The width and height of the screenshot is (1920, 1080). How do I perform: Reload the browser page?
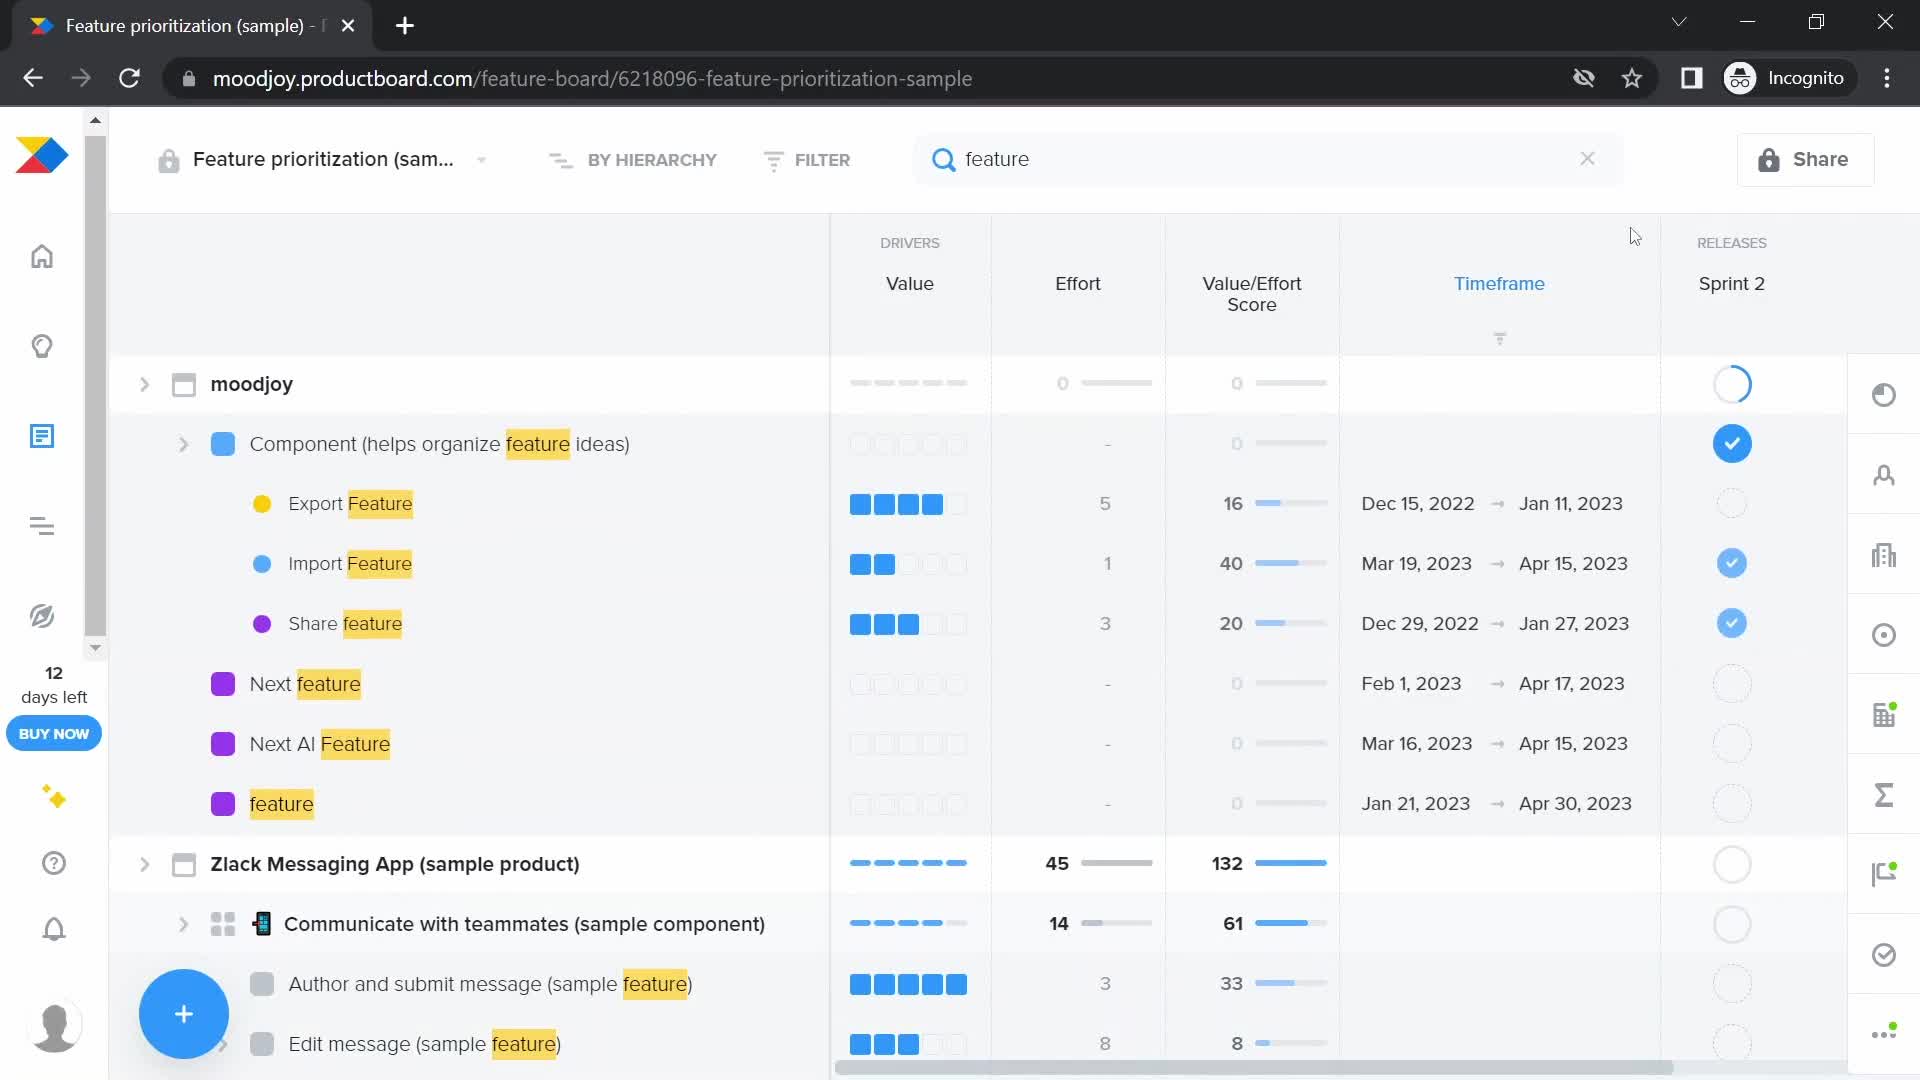pos(129,78)
